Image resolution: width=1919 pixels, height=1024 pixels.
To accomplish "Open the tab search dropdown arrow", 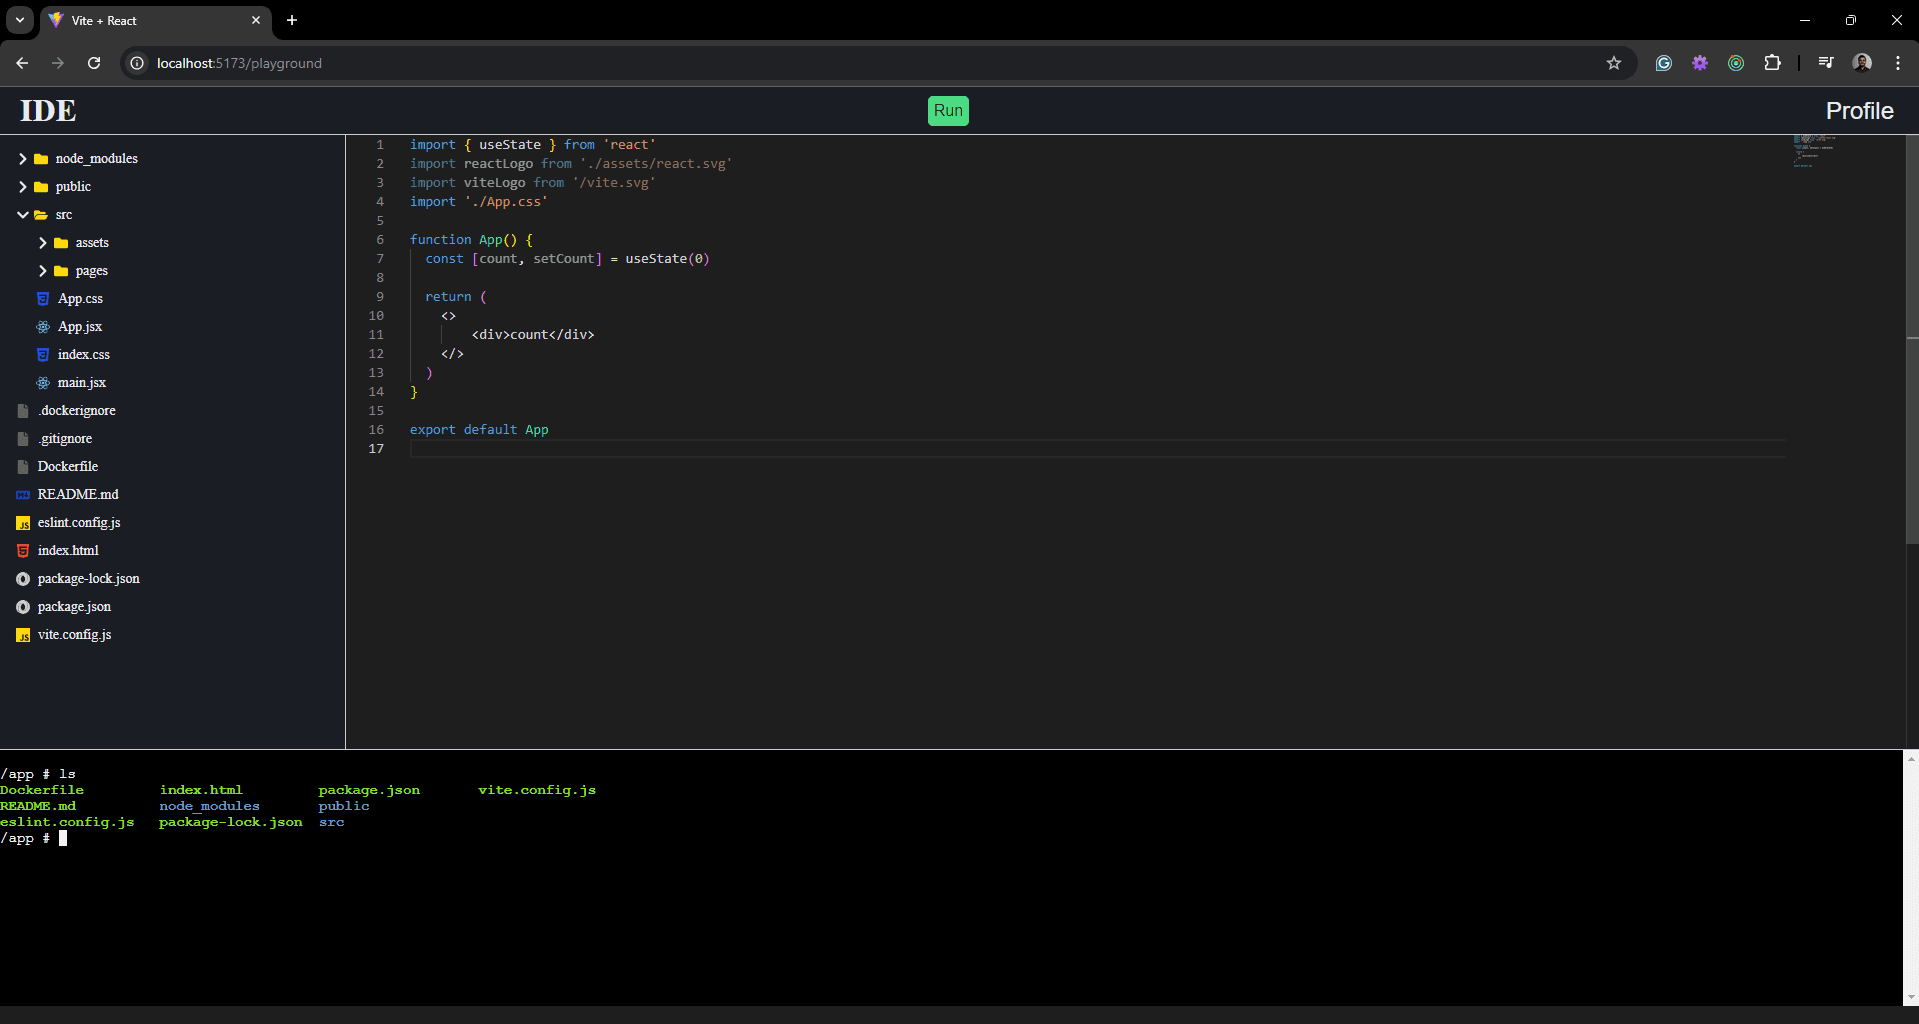I will click(20, 20).
